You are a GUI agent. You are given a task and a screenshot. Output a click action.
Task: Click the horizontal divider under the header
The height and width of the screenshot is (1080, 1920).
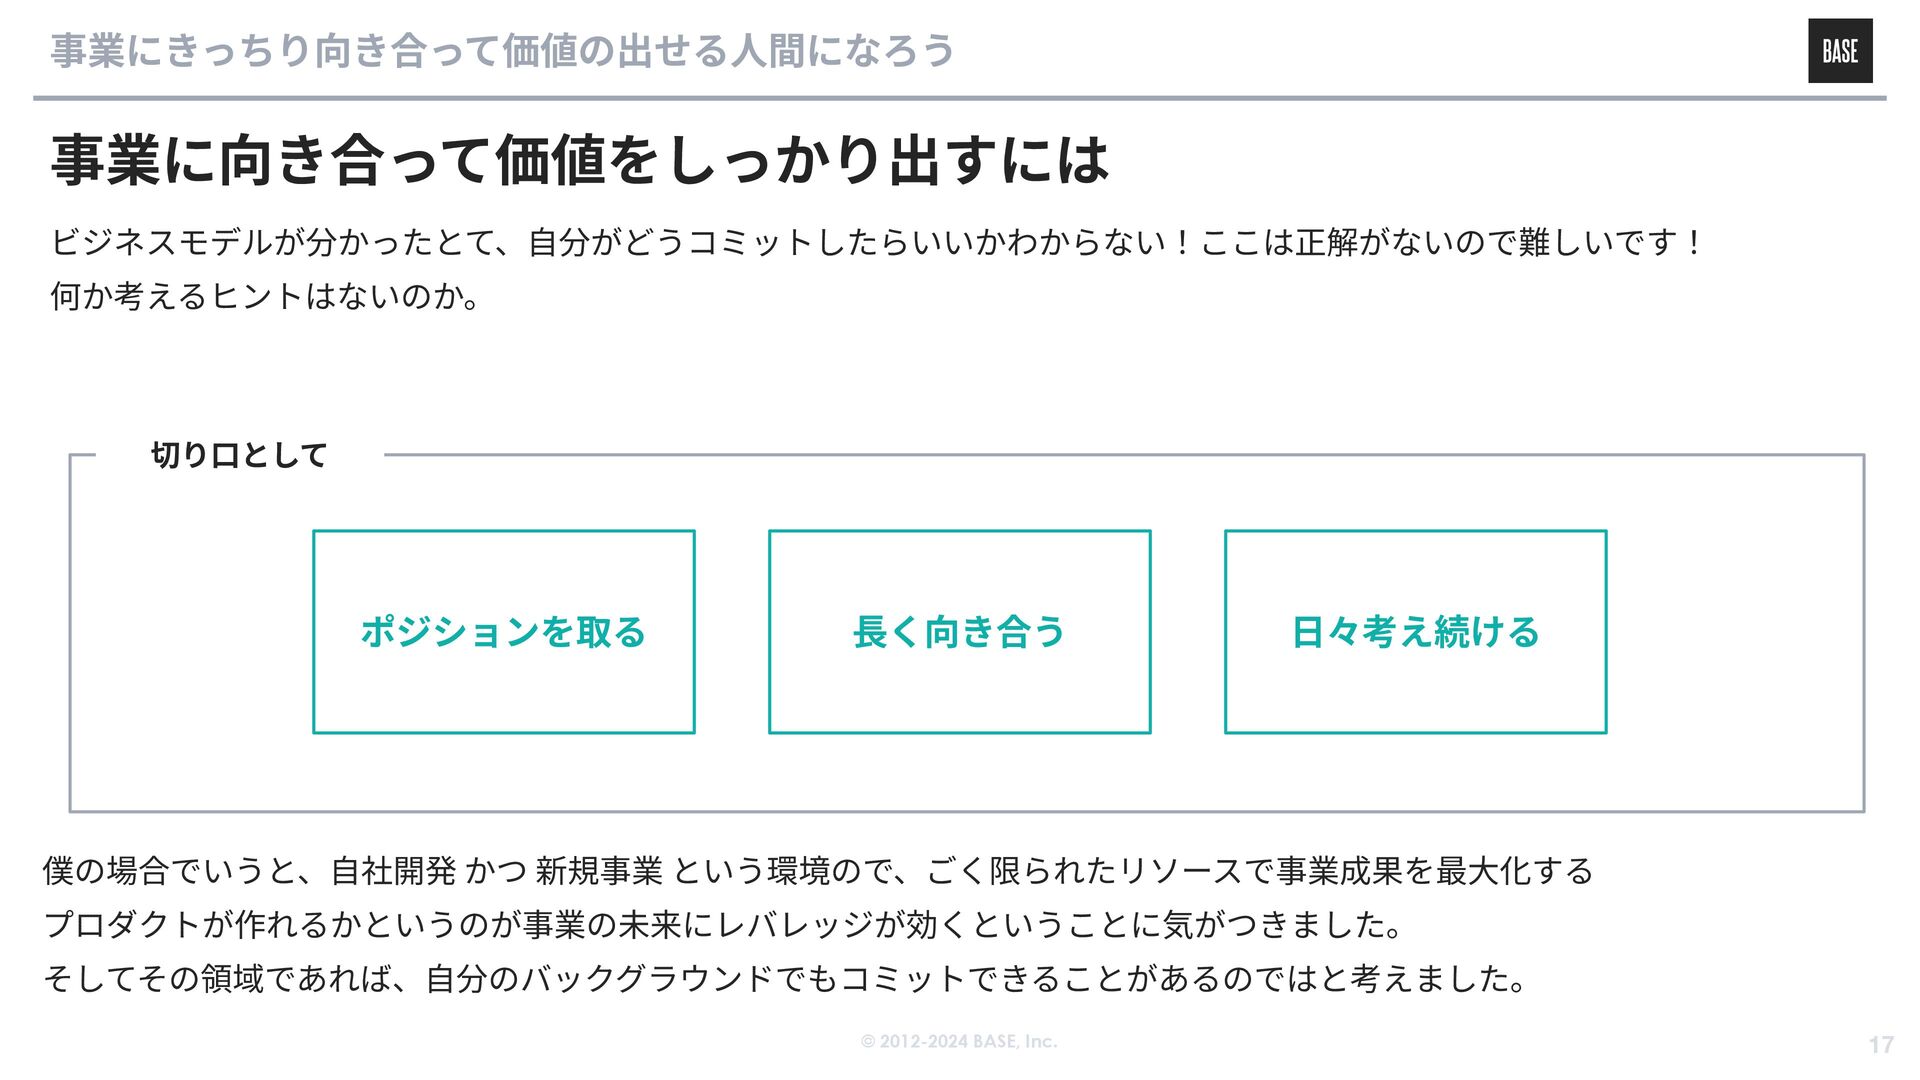(x=960, y=98)
